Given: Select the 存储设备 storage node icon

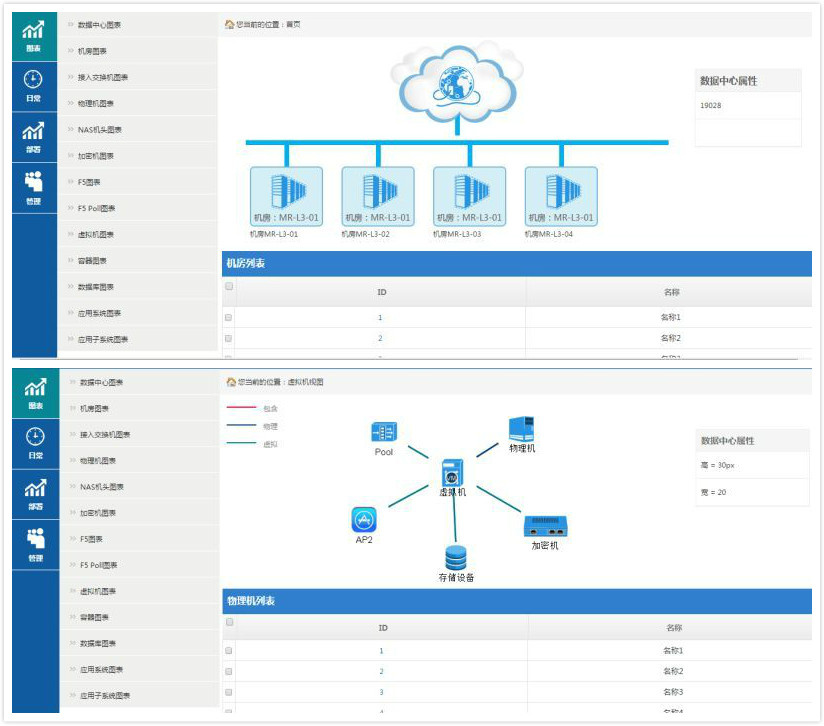Looking at the screenshot, I should click(x=456, y=558).
